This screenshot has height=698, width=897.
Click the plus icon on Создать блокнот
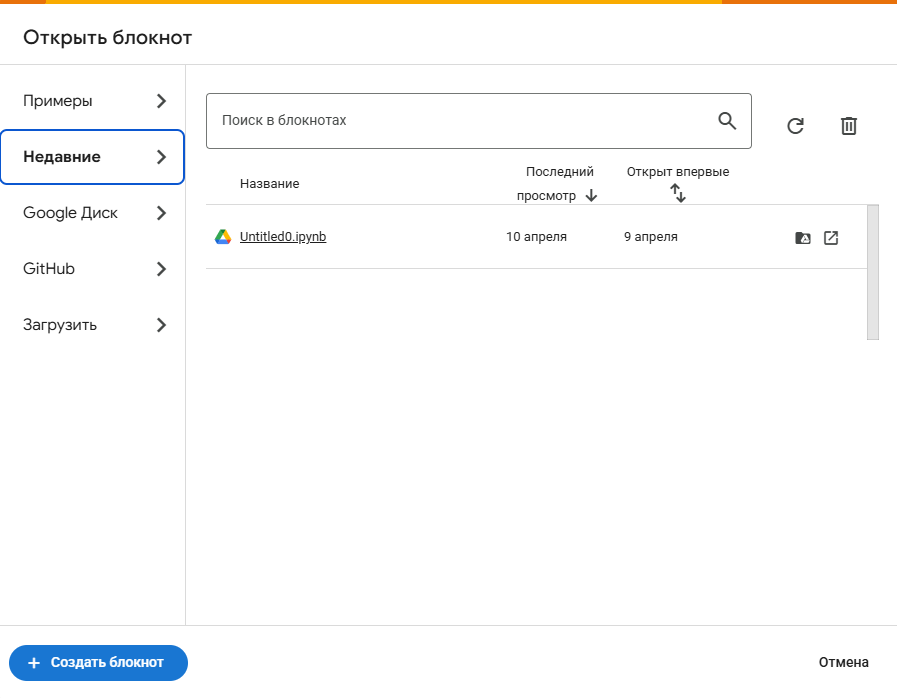point(36,662)
